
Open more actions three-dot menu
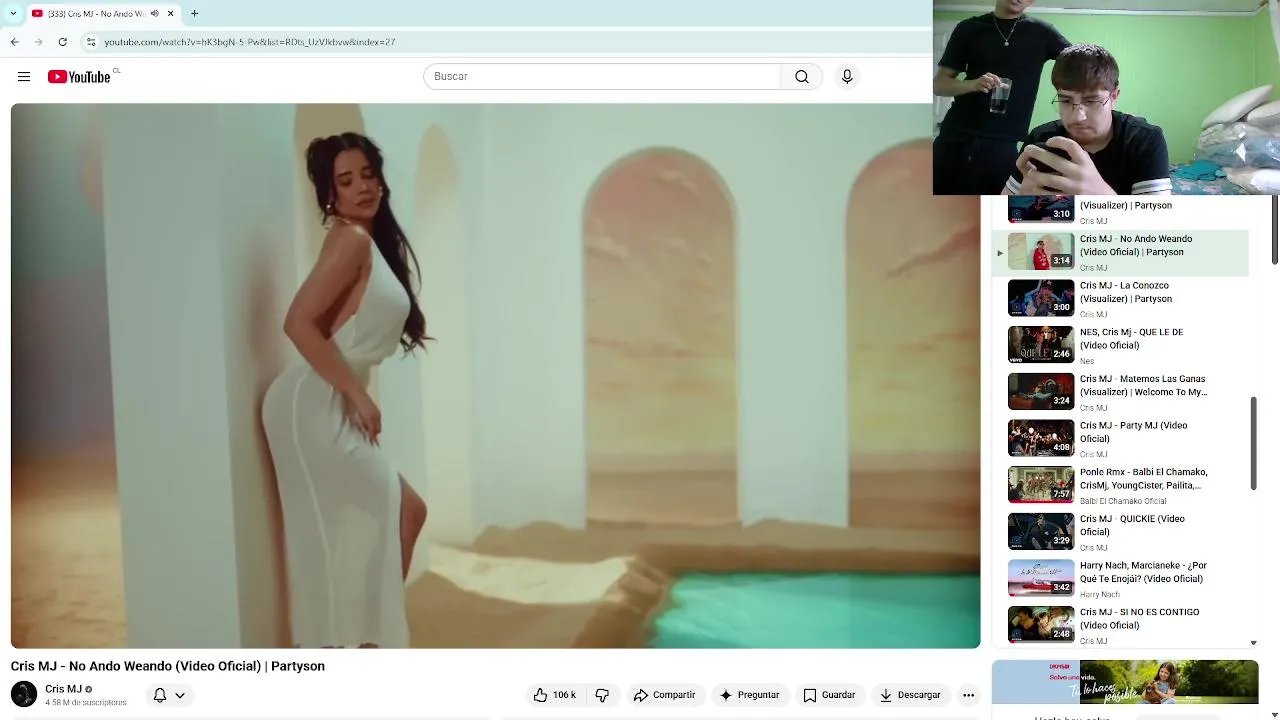pos(968,695)
